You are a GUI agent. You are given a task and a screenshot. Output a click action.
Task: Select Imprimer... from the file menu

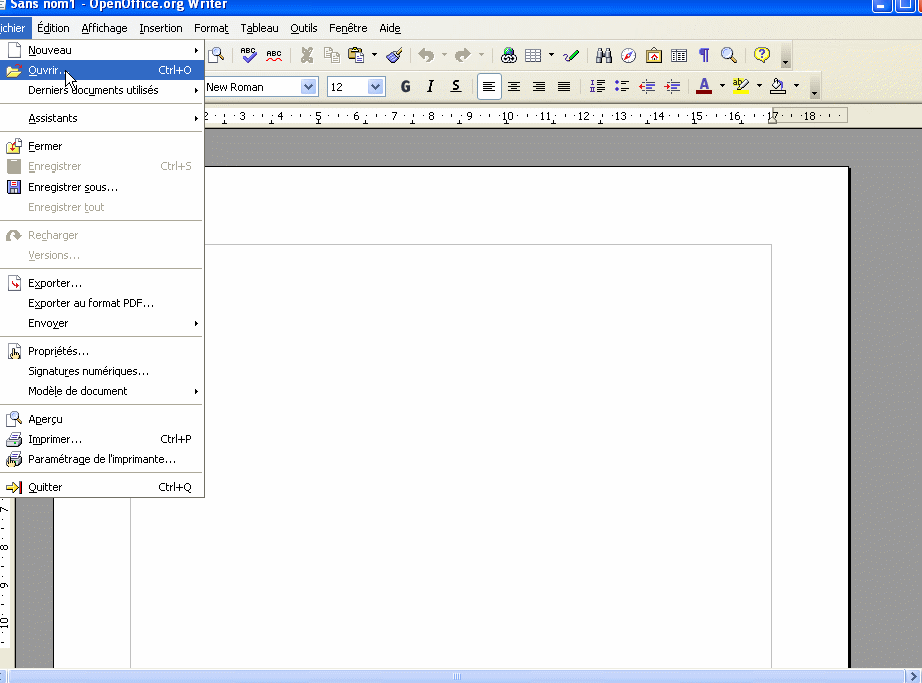[102, 439]
